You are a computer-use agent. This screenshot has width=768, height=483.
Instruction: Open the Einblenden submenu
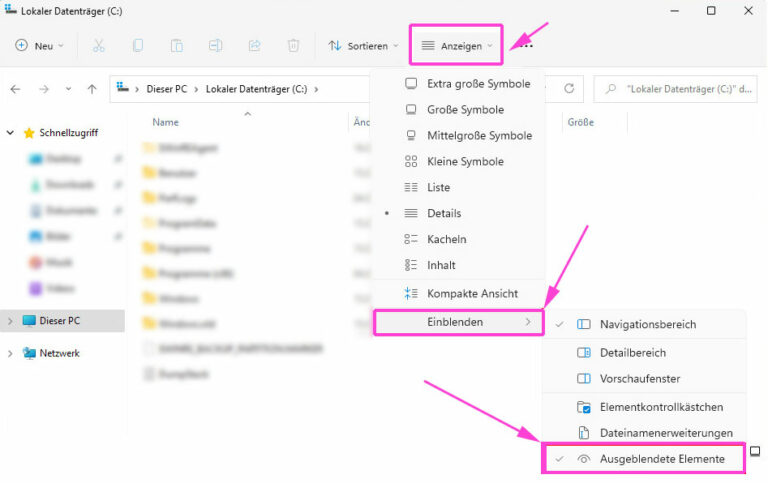pyautogui.click(x=458, y=322)
